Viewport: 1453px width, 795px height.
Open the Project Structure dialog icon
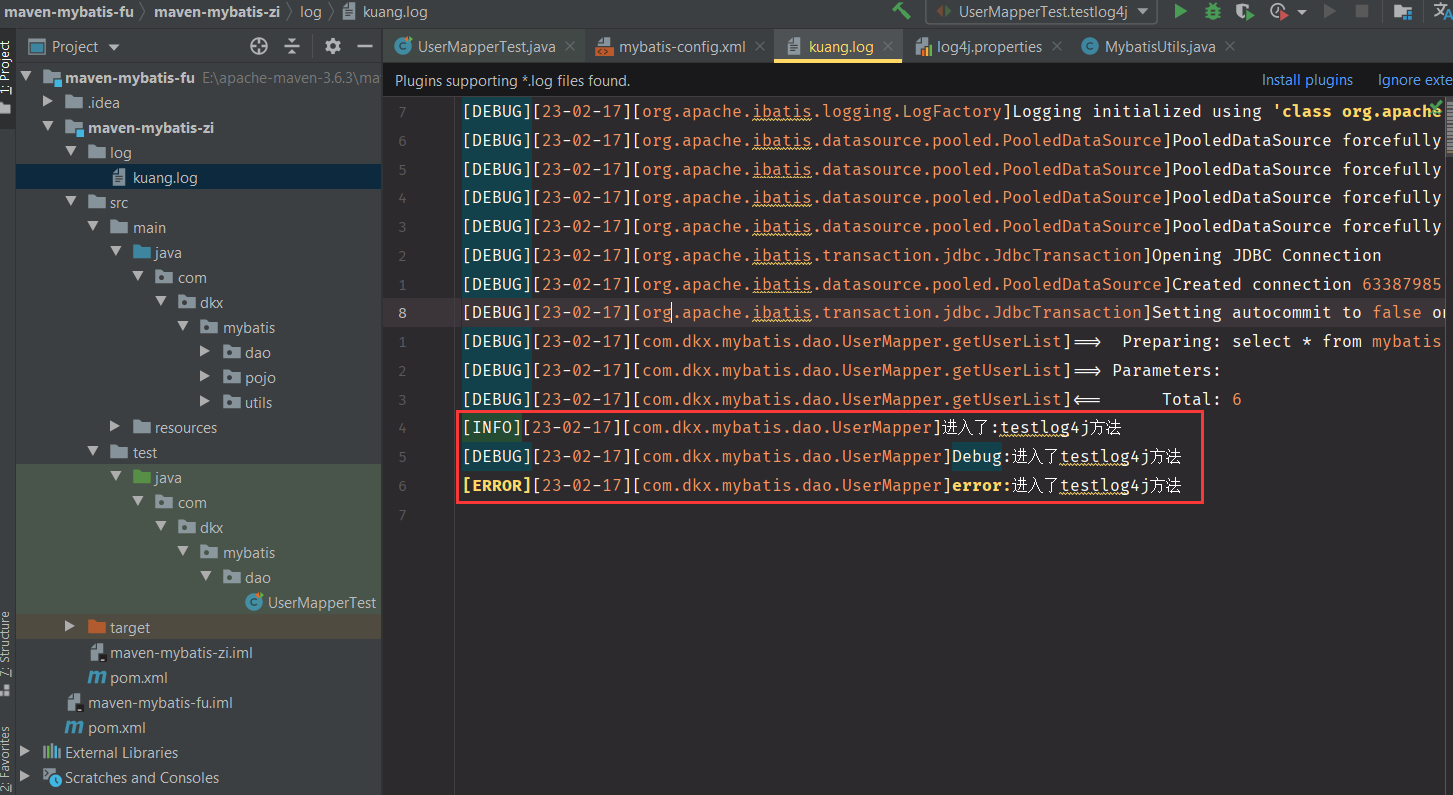pos(1403,12)
